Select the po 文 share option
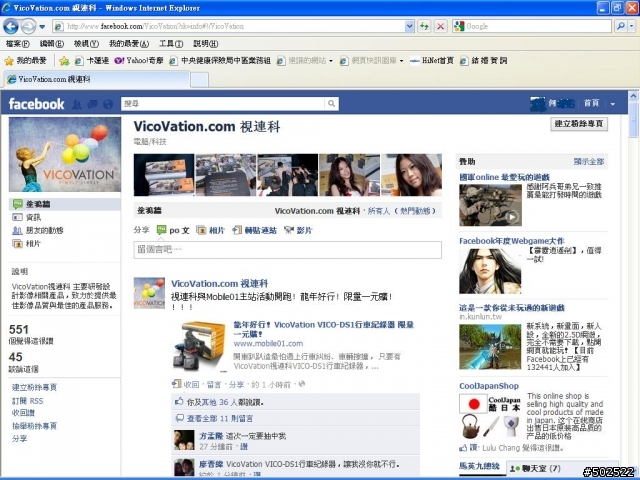 173,230
